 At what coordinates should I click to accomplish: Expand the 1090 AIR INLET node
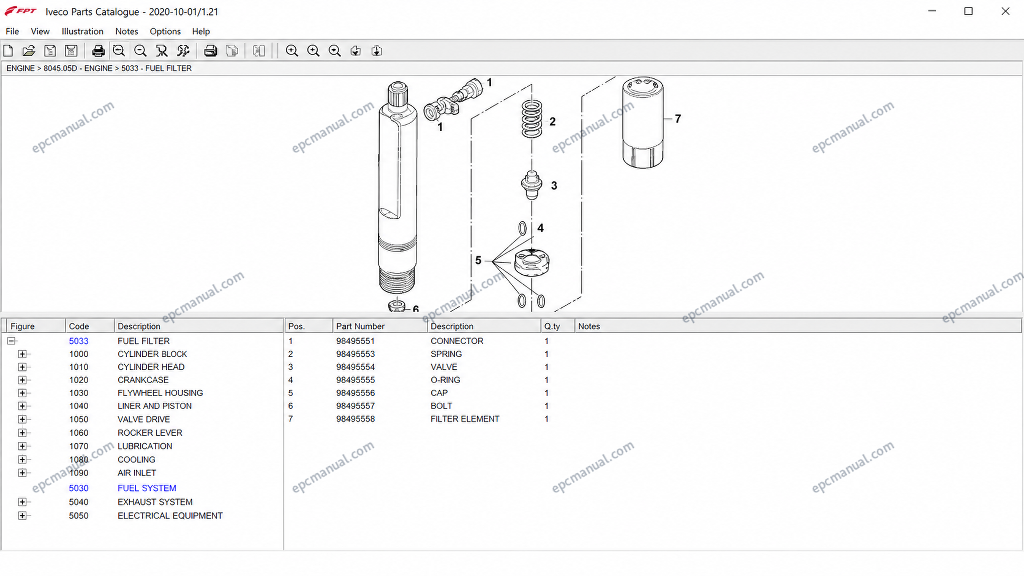click(22, 473)
